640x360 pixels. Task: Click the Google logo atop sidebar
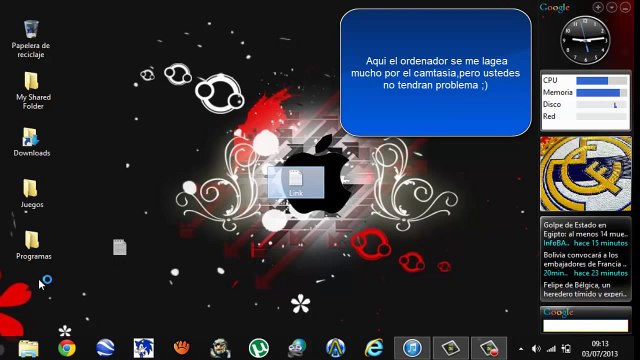click(554, 7)
